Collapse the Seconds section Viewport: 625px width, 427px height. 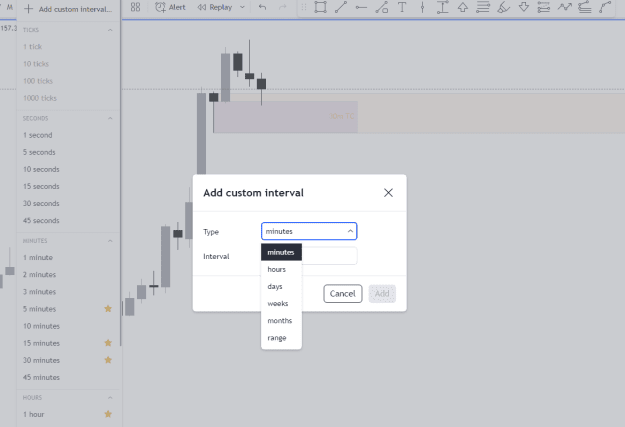tap(110, 118)
